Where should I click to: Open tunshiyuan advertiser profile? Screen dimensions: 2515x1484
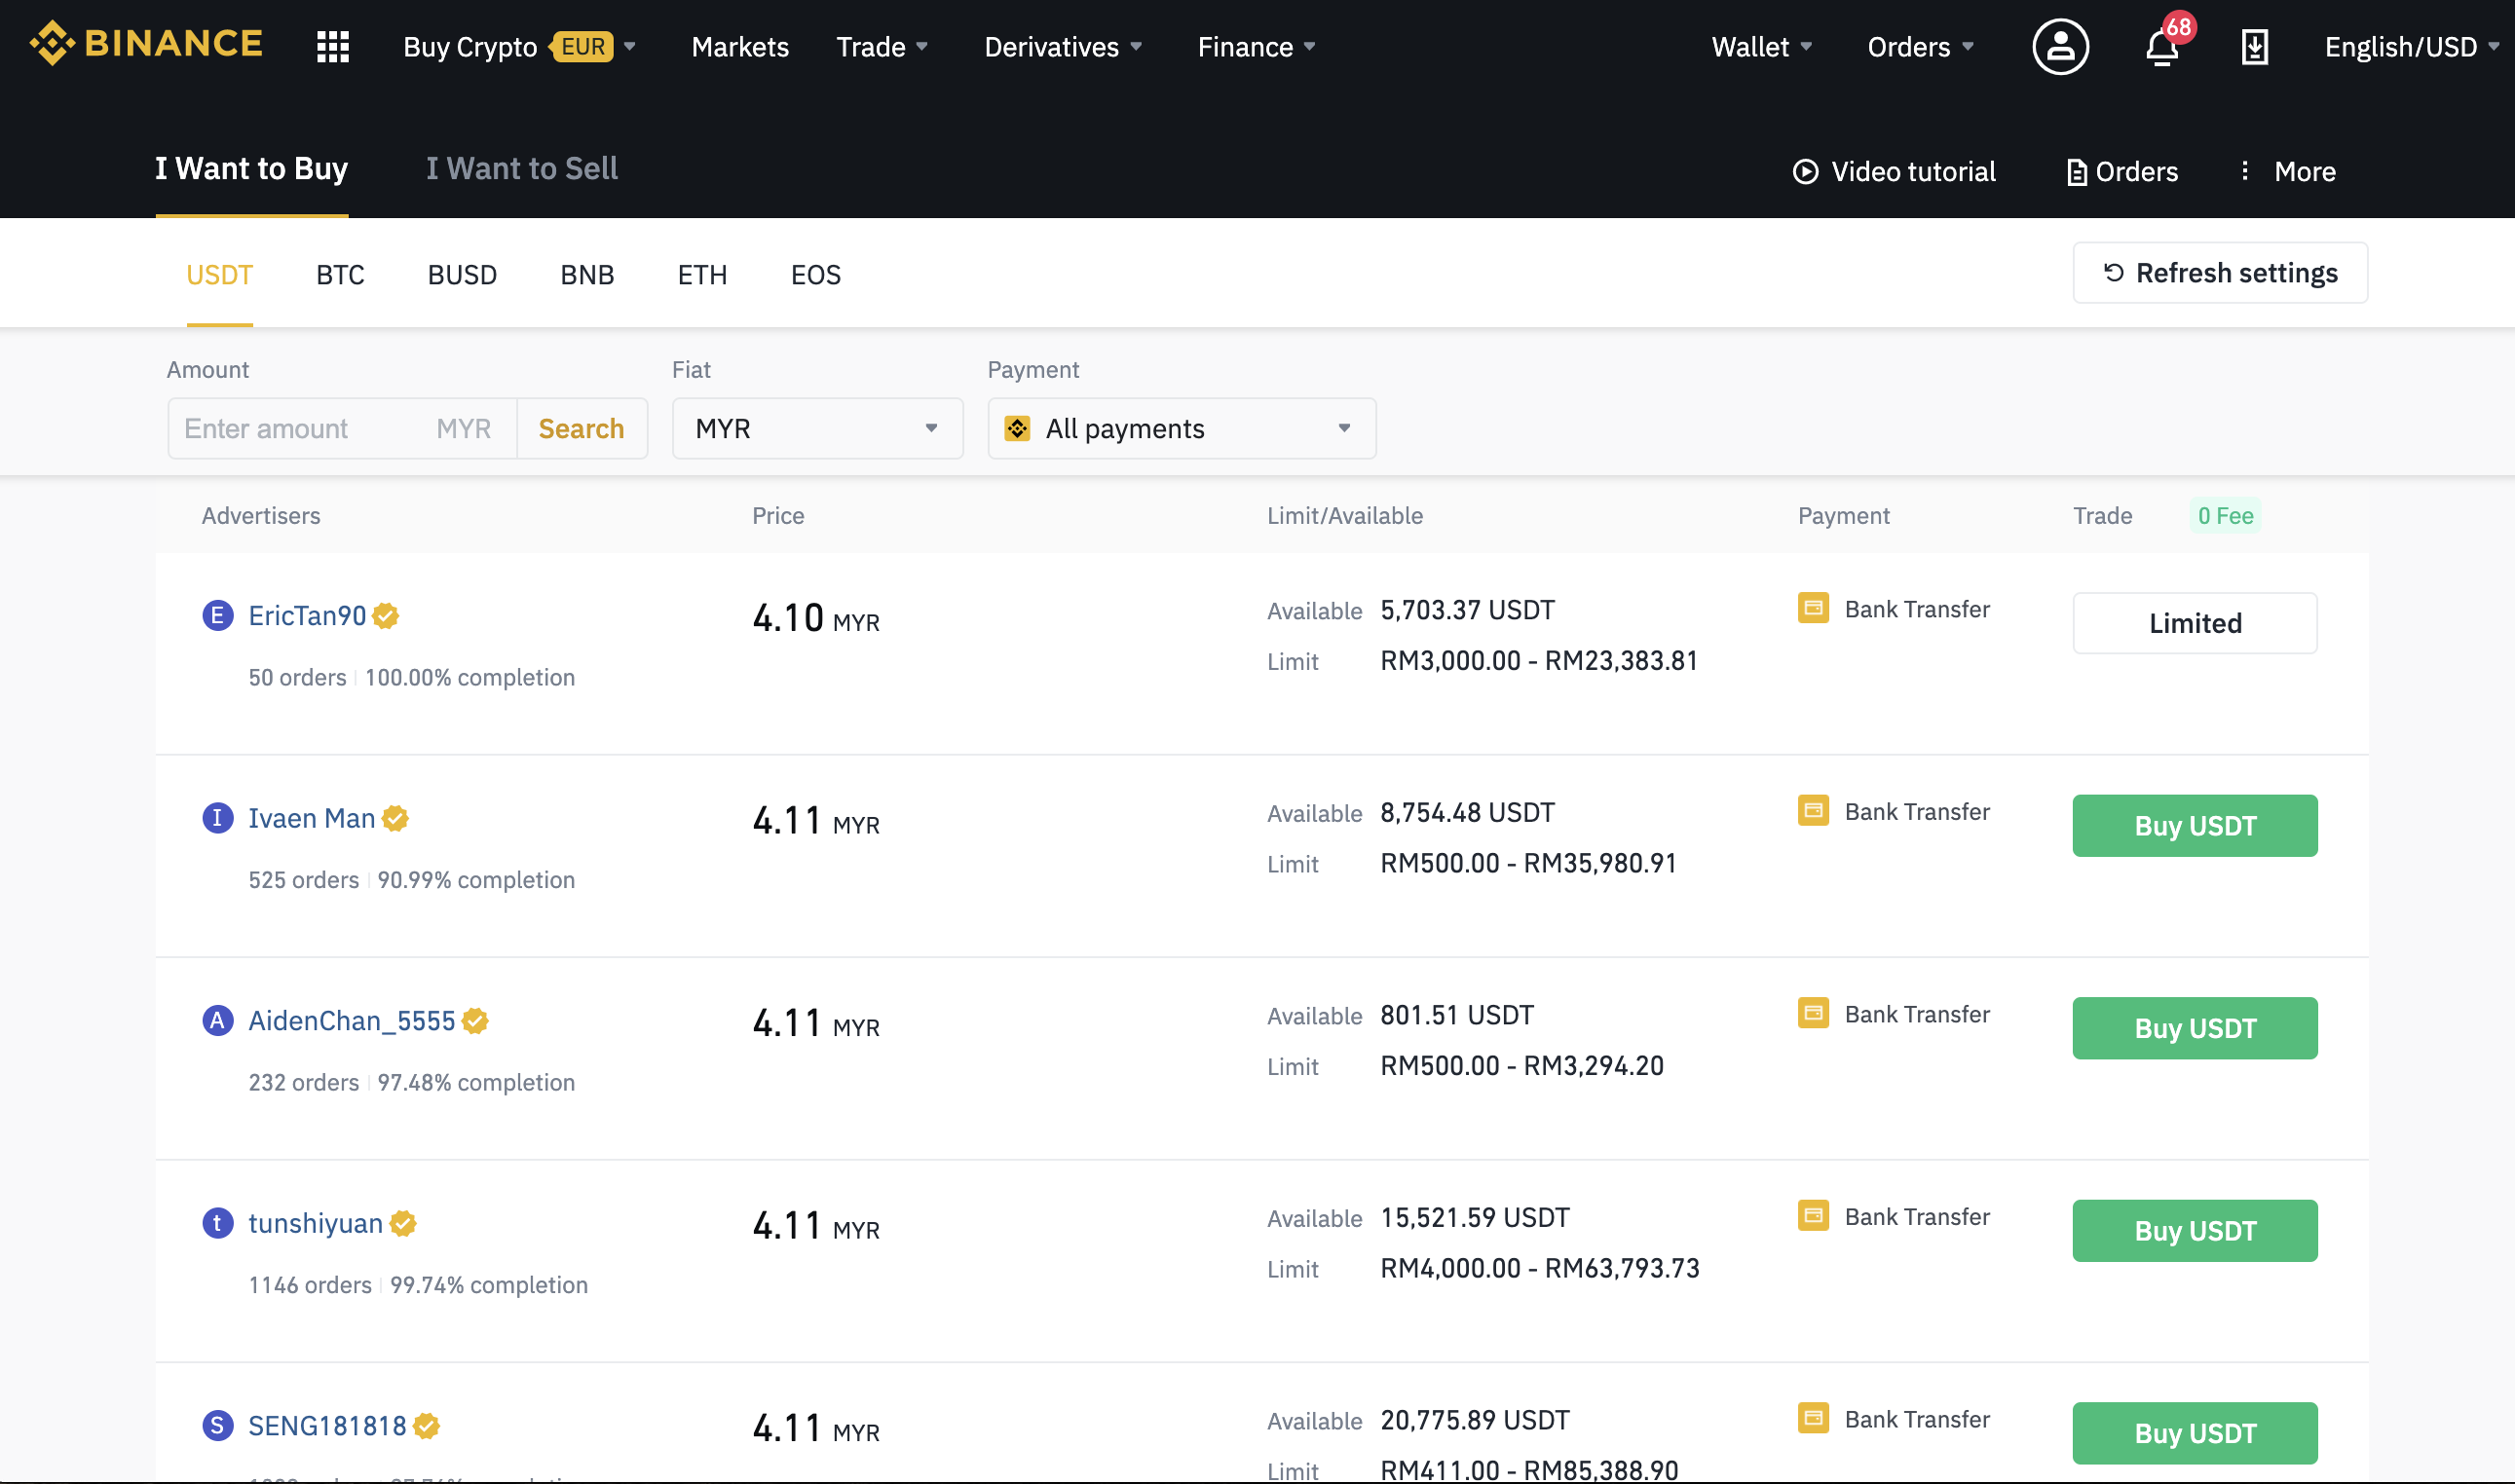[315, 1223]
